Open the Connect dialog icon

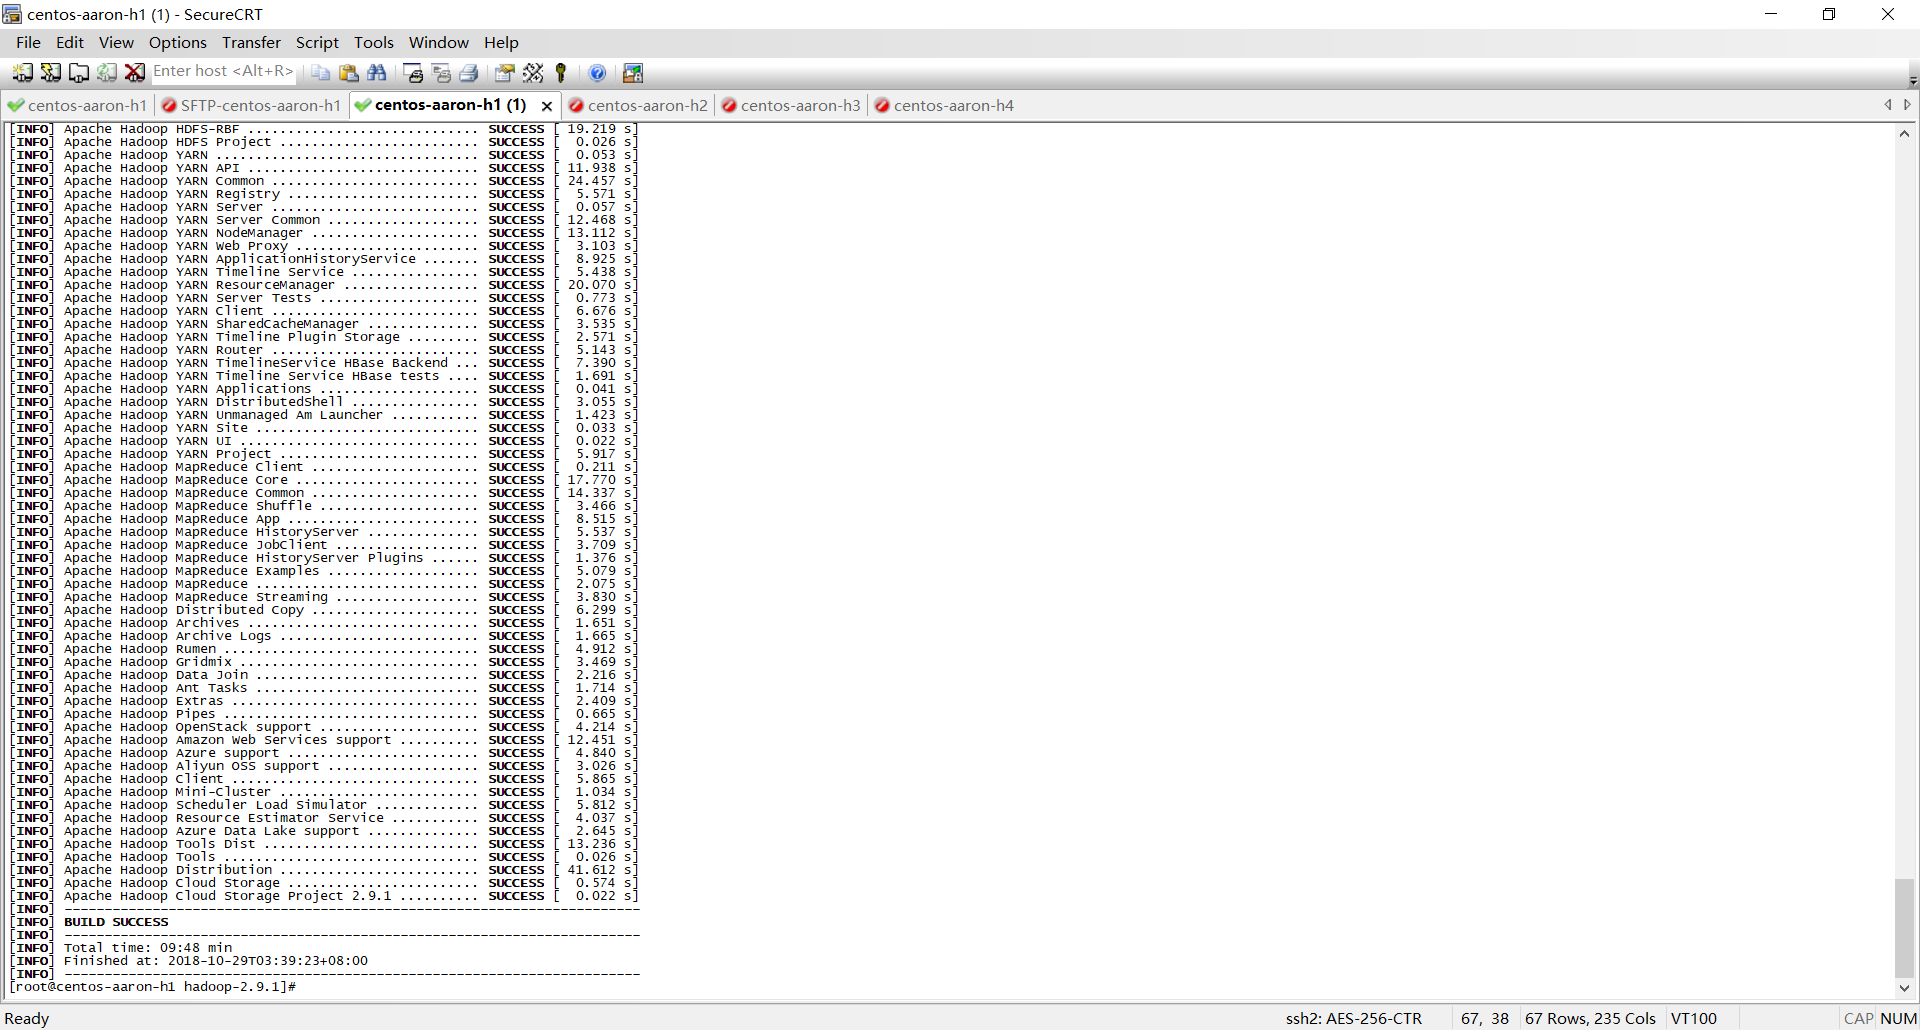click(22, 73)
